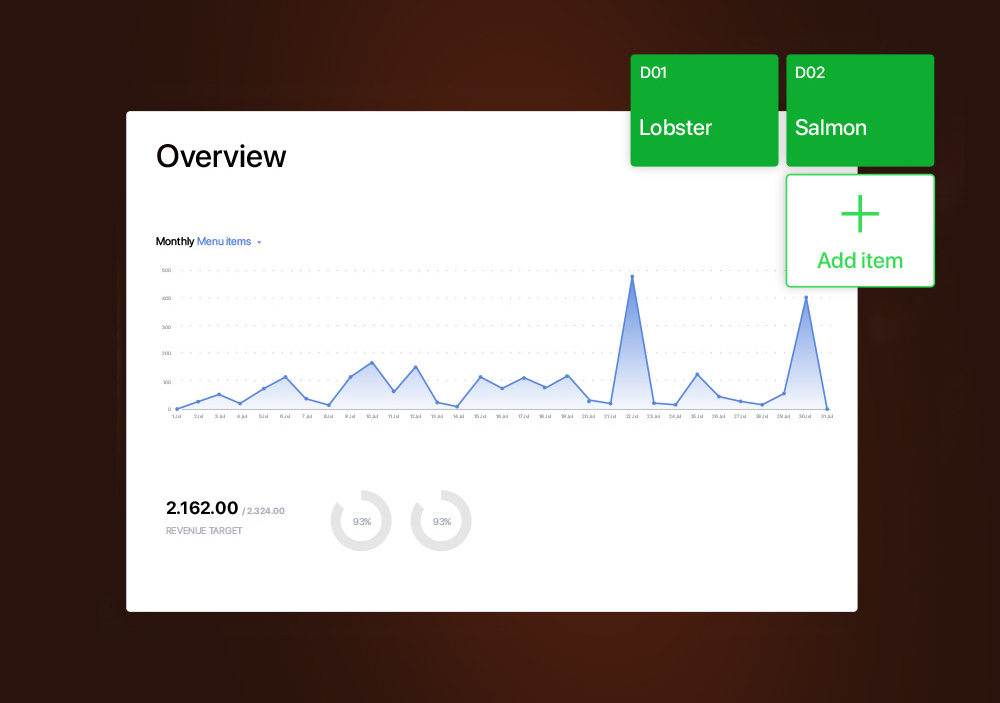Click the D01 code on Lobster card
This screenshot has width=1000, height=703.
pos(652,73)
